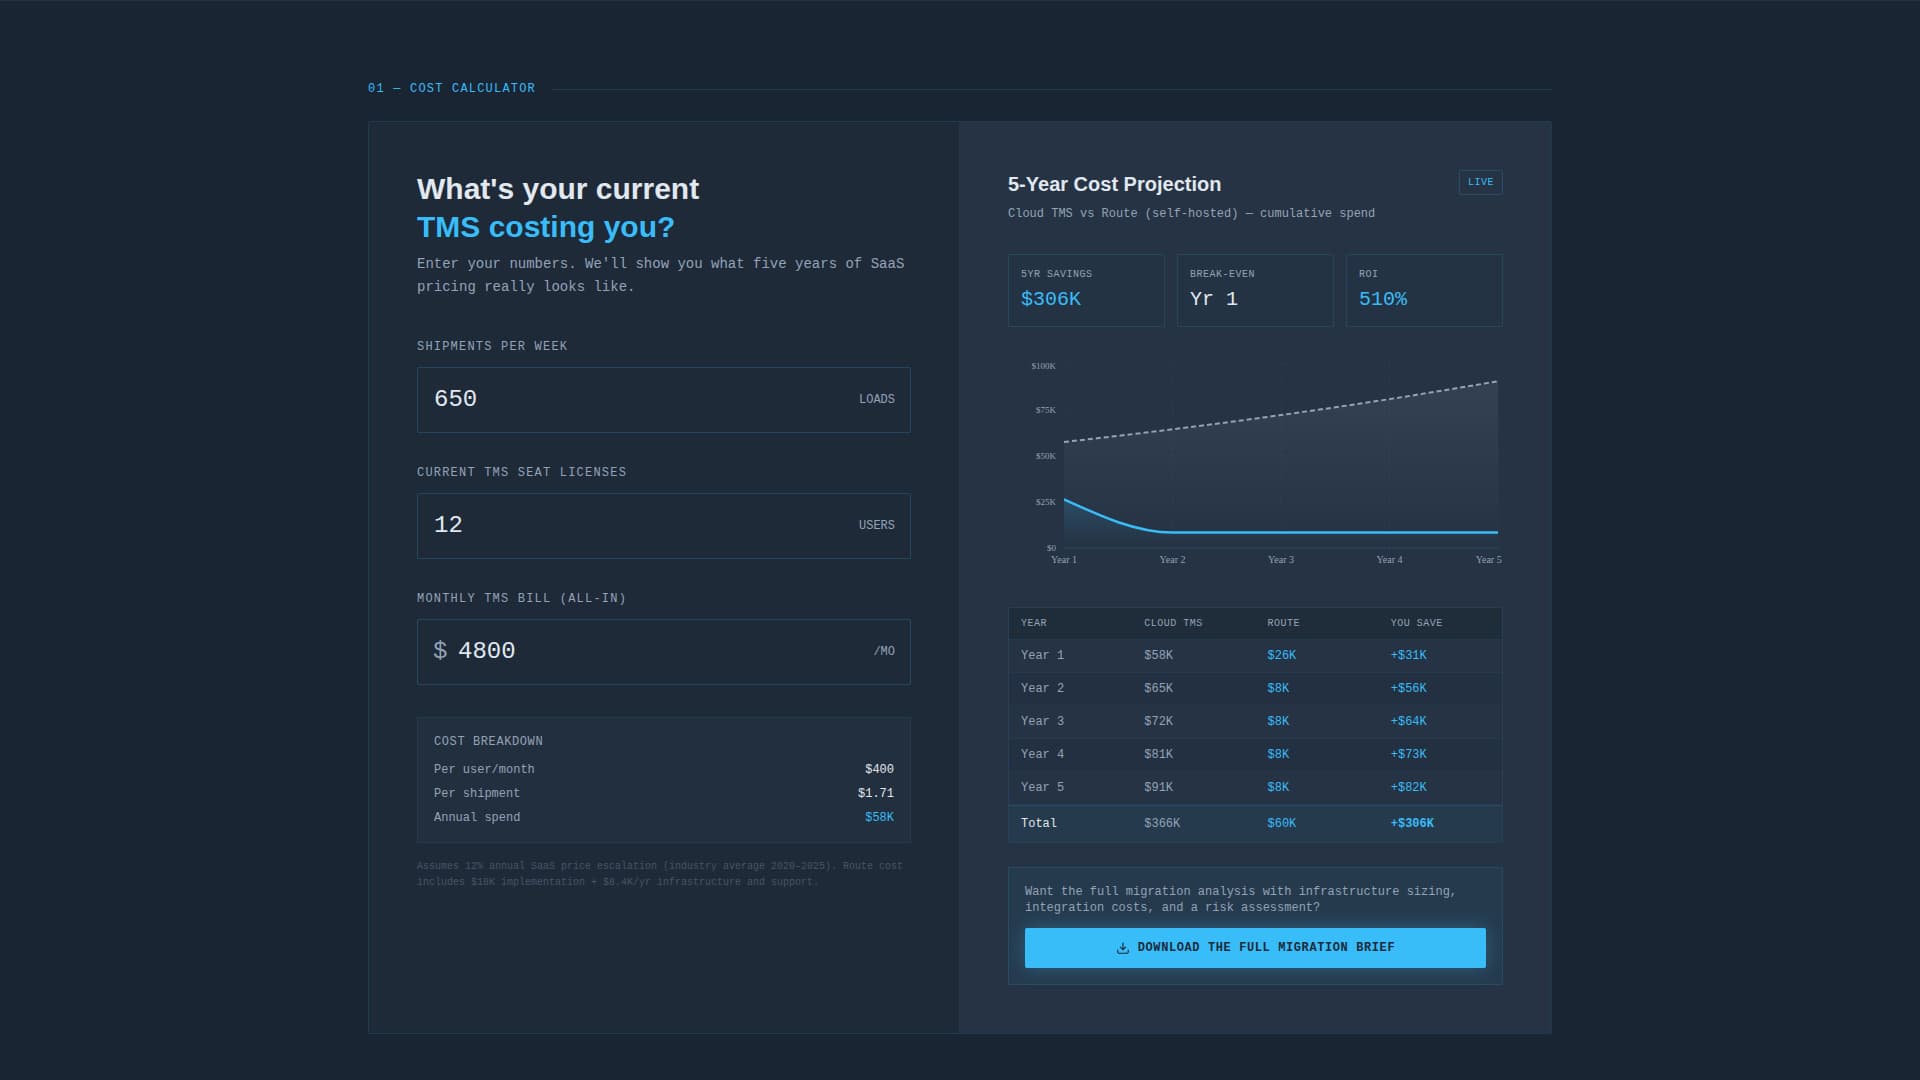The width and height of the screenshot is (1920, 1080).
Task: Click the USERS unit label
Action: 876,525
